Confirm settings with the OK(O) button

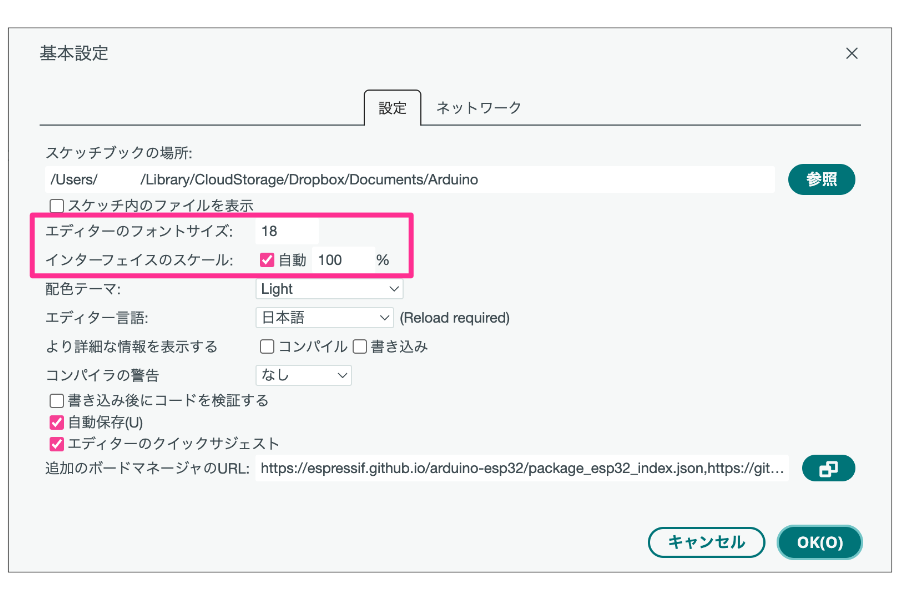pos(820,543)
